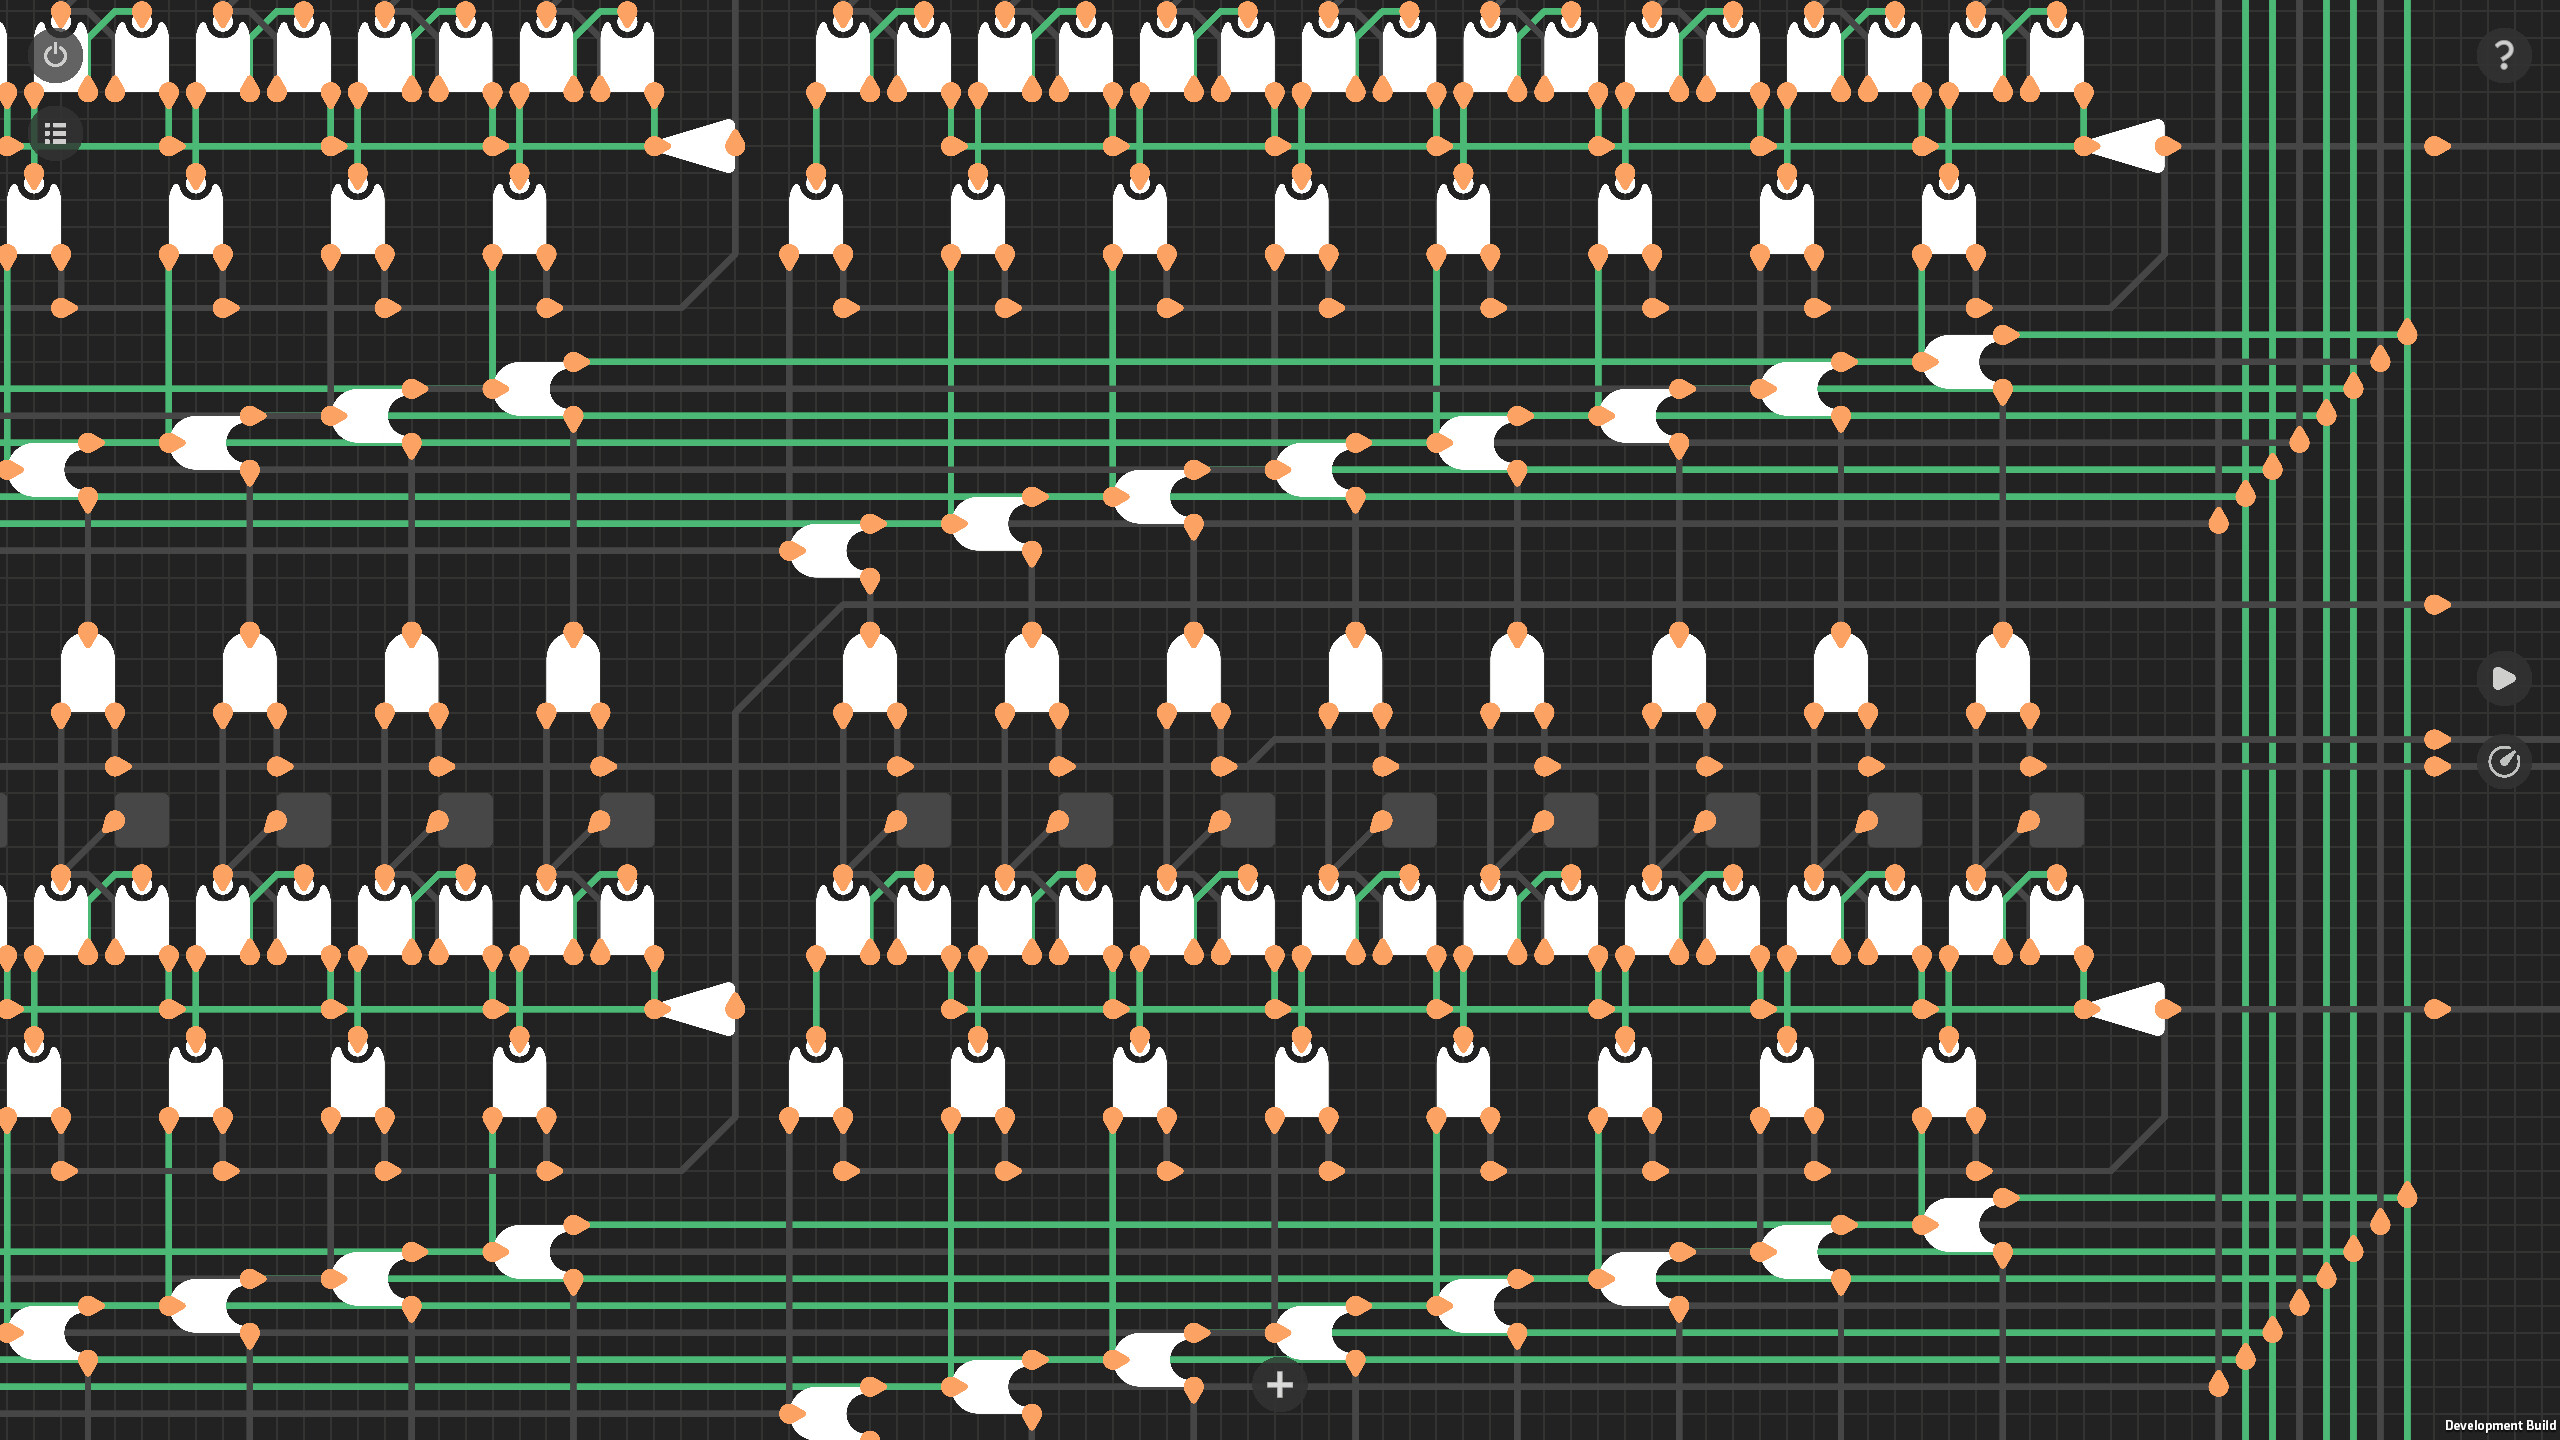Start the simulation with the play button

(x=2504, y=679)
